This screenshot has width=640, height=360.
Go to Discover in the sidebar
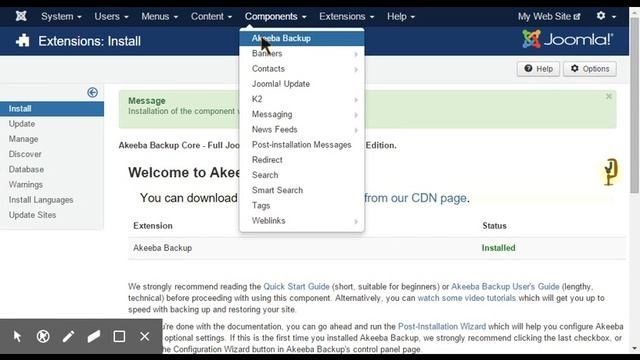point(52,154)
